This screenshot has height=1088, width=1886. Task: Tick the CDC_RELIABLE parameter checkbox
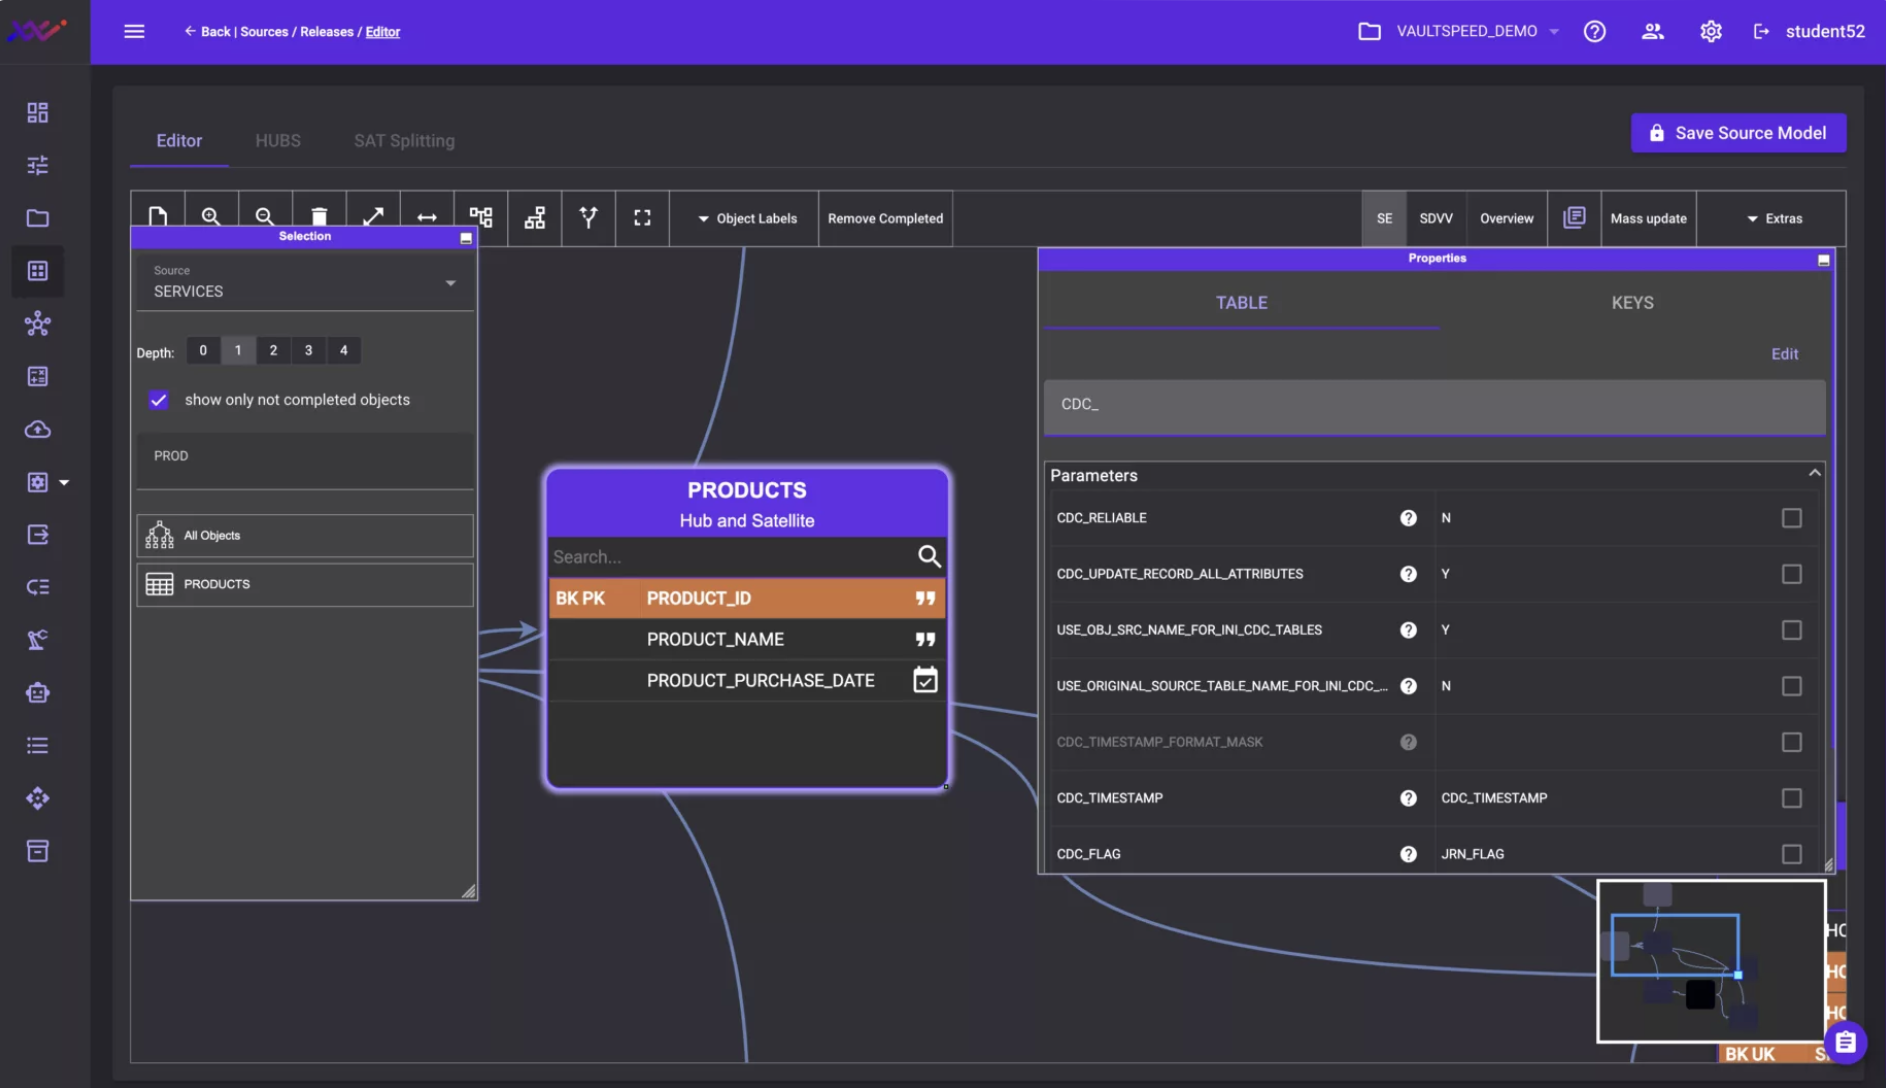[1791, 518]
